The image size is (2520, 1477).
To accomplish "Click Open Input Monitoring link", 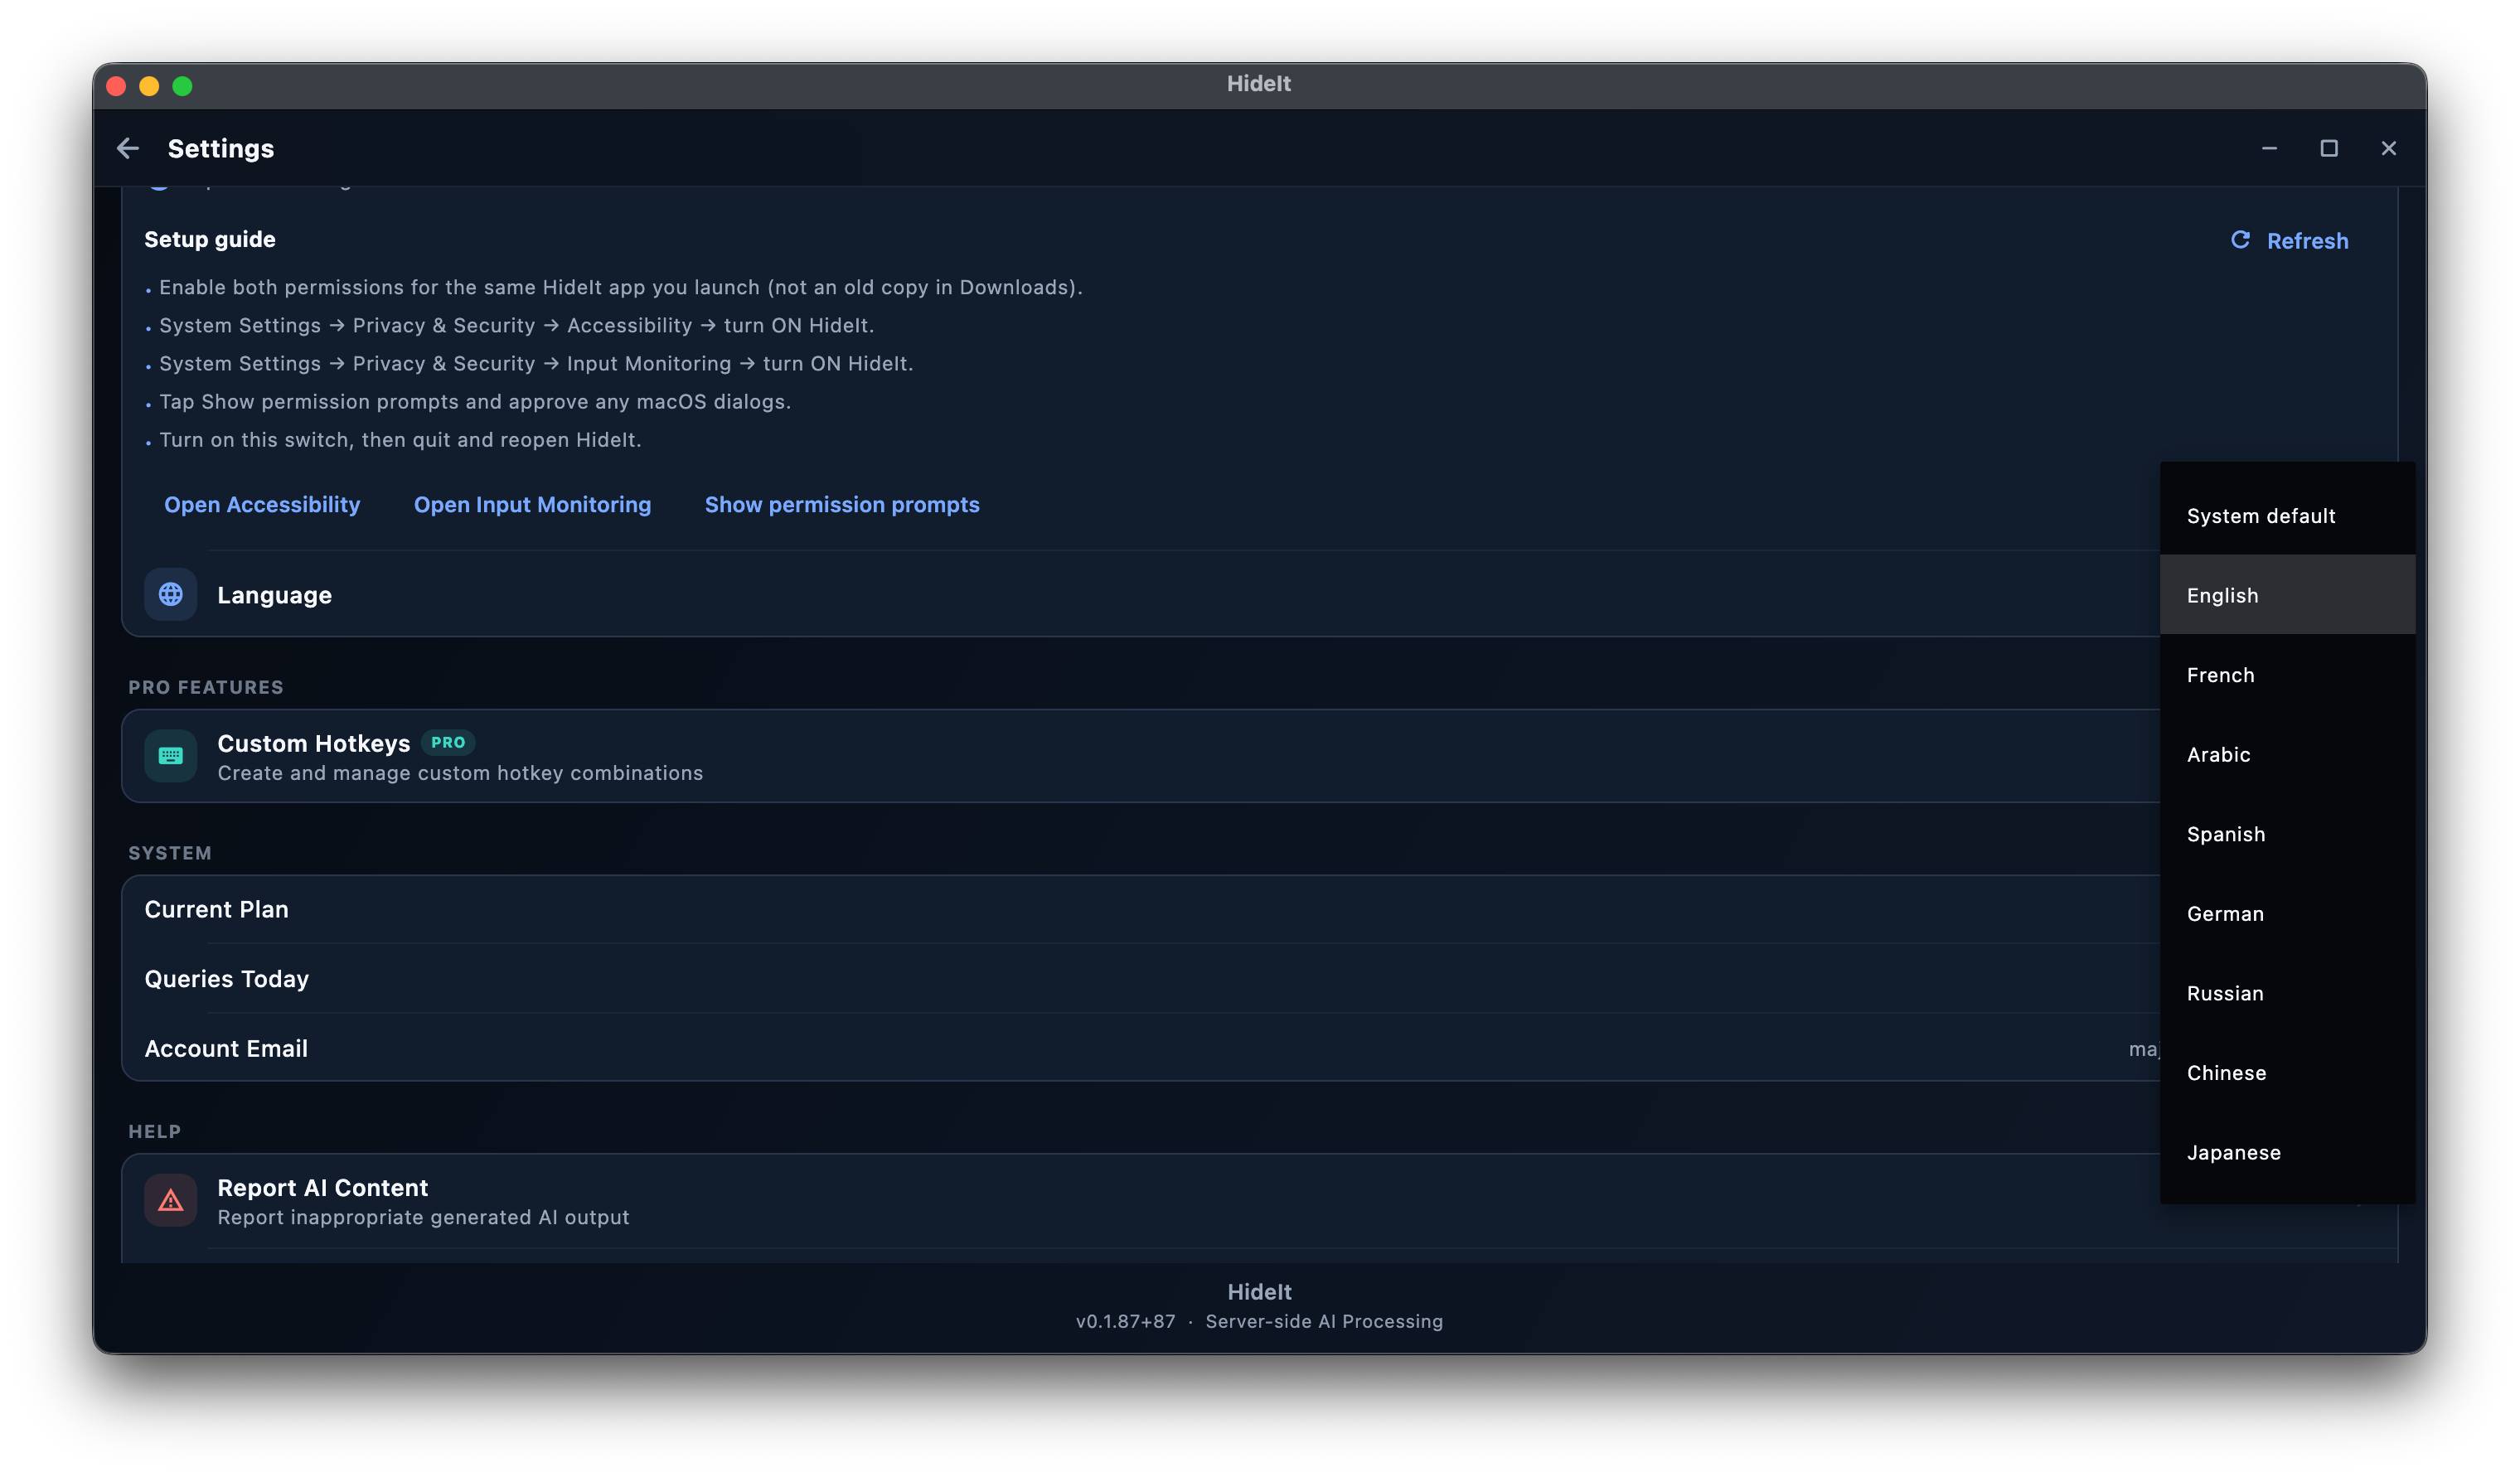I will coord(532,504).
